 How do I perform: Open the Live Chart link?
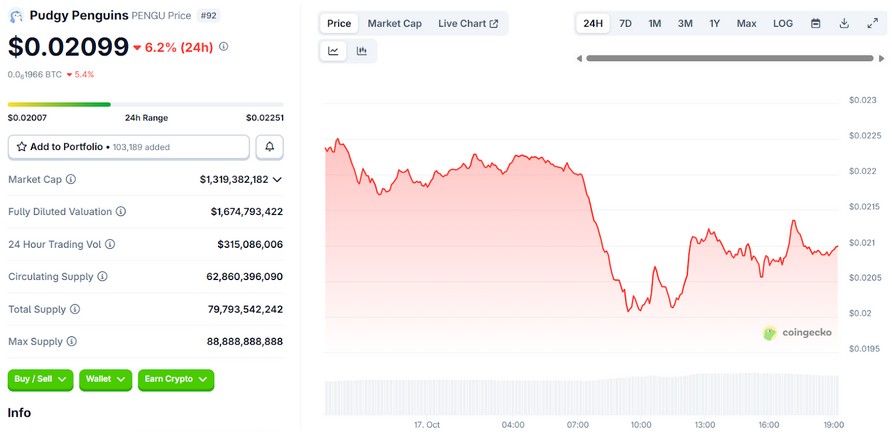click(x=468, y=23)
